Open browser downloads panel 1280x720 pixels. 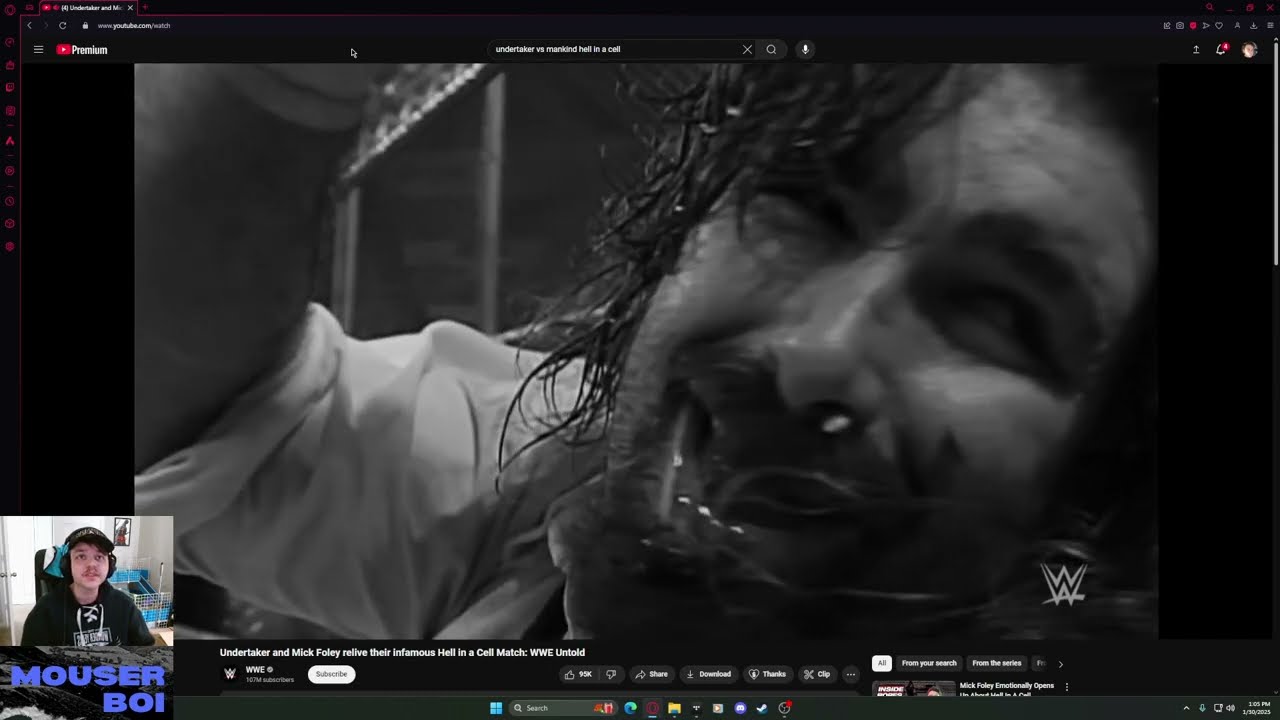(1254, 26)
